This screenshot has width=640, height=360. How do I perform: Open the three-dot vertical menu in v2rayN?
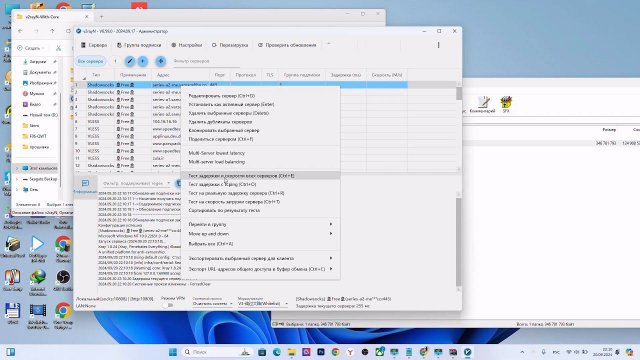point(438,45)
